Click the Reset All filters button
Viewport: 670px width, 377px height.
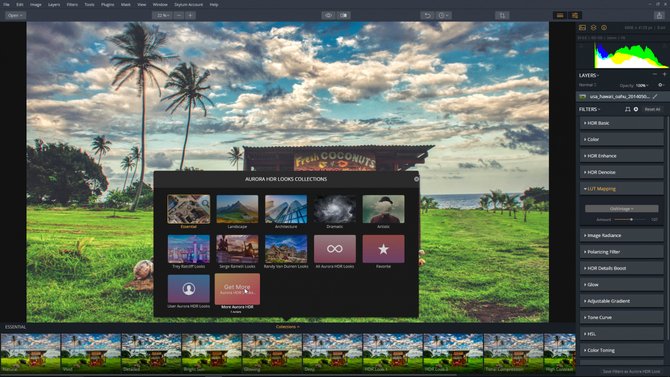pyautogui.click(x=652, y=109)
